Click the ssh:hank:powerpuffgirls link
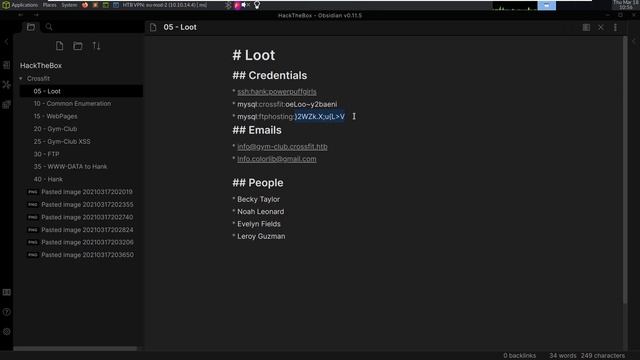This screenshot has width=640, height=360. point(277,92)
